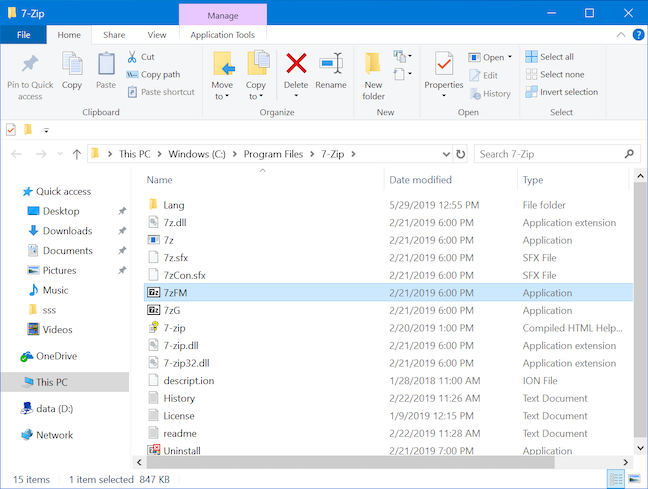
Task: Click Invert selection button
Action: pyautogui.click(x=562, y=92)
